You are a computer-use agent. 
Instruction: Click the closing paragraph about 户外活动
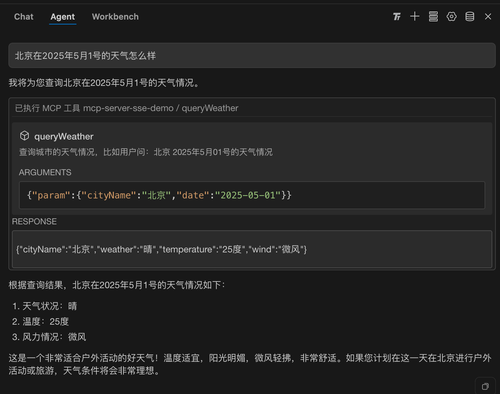pos(250,364)
